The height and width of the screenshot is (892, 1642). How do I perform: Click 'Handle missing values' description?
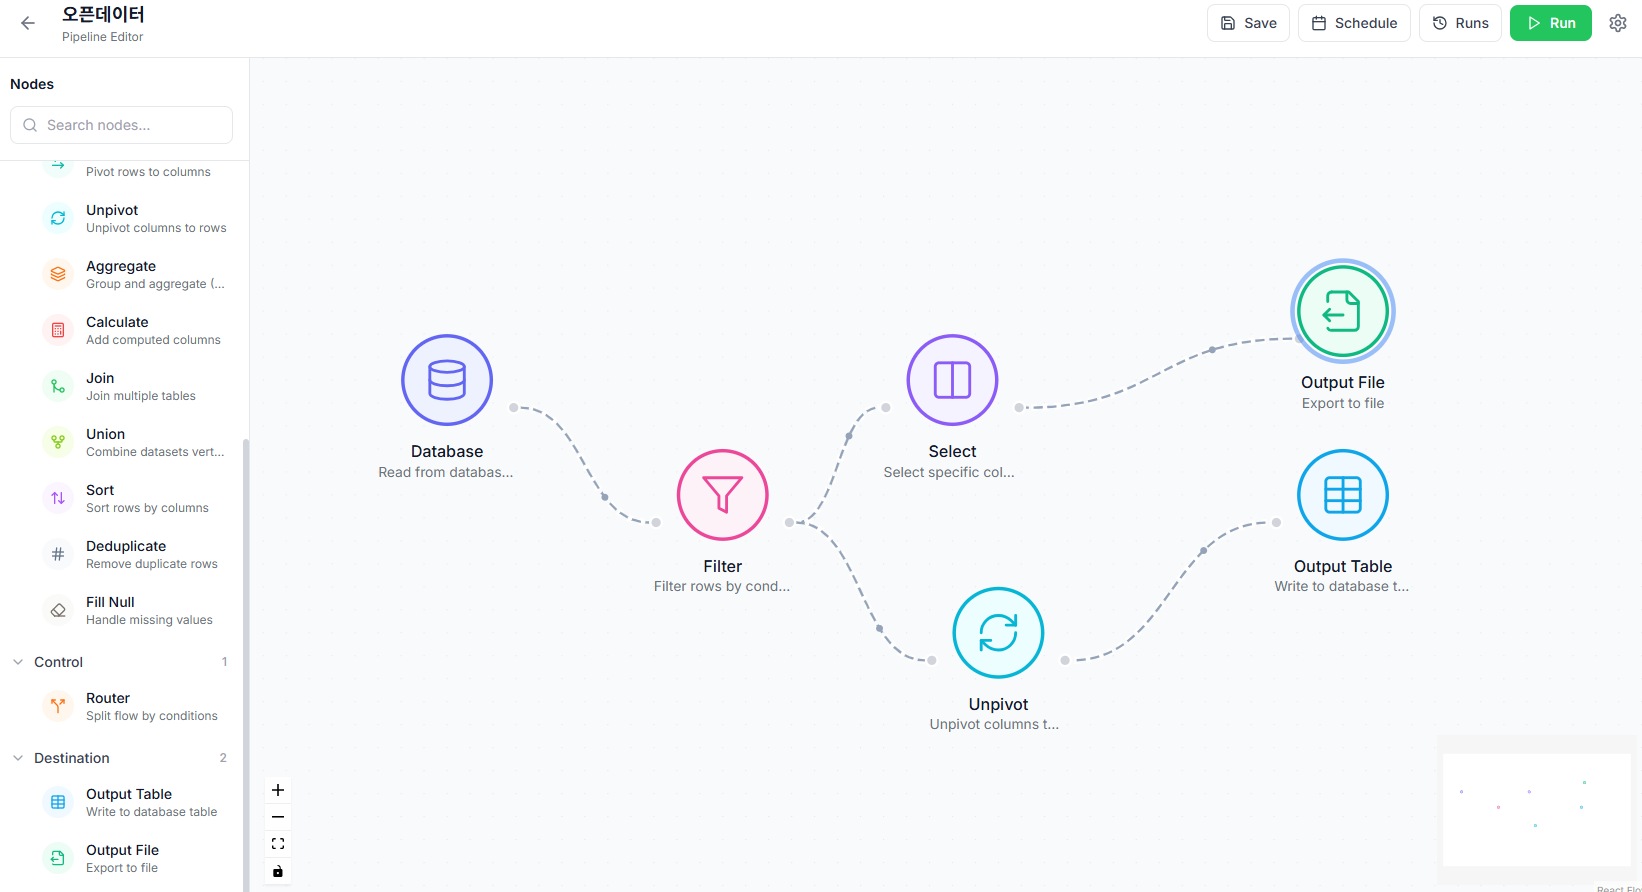point(149,620)
